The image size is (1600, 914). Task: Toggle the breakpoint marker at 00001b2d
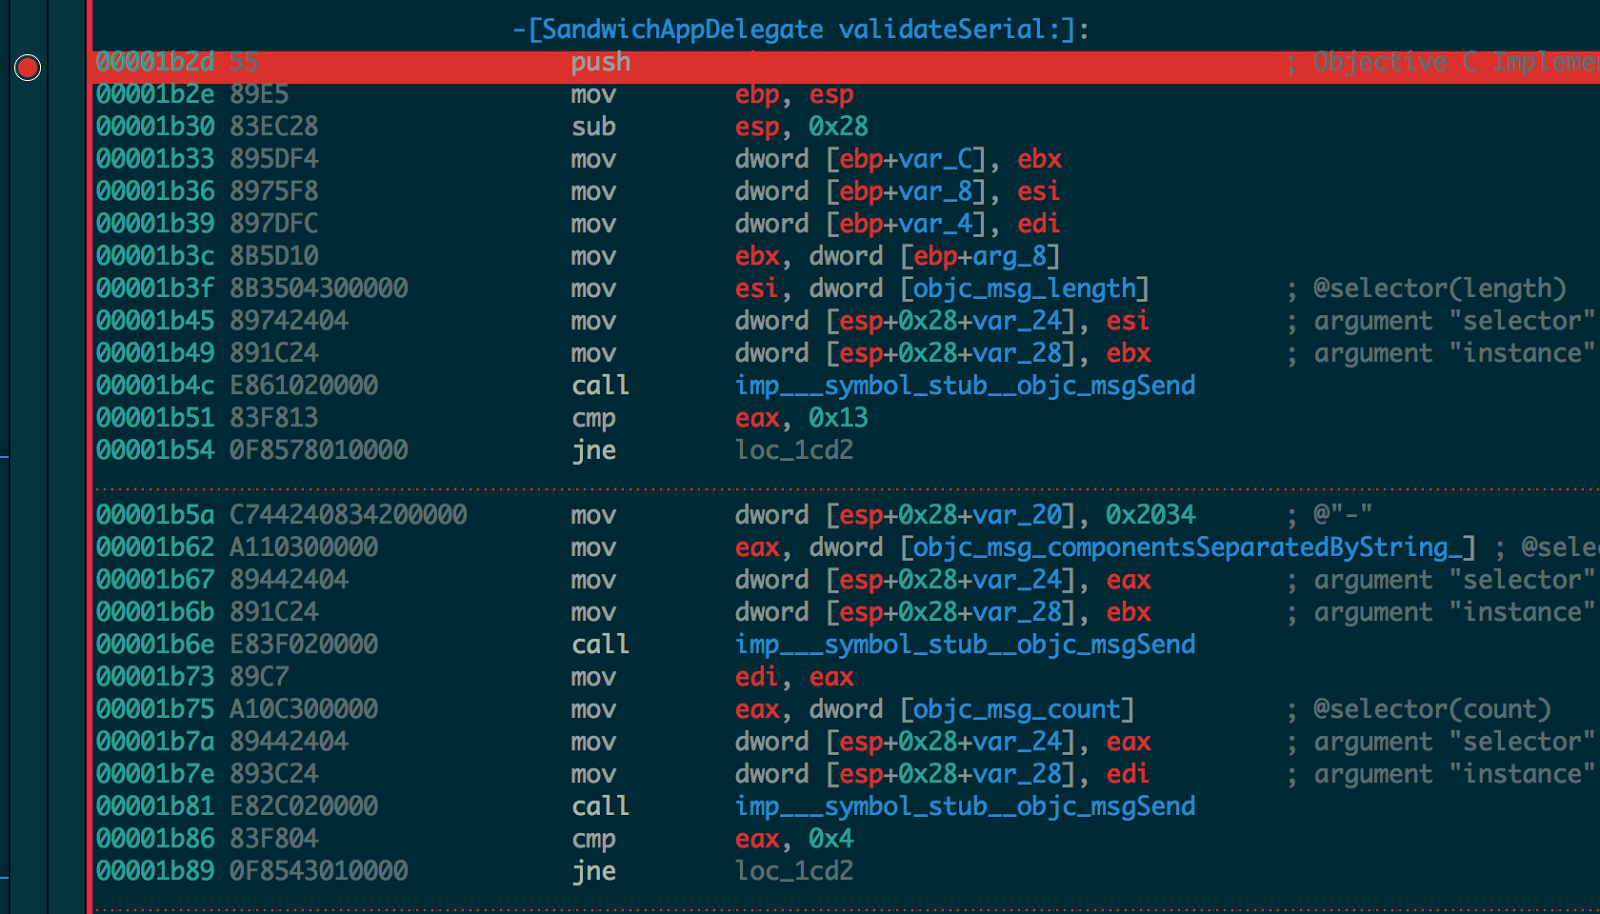tap(27, 67)
